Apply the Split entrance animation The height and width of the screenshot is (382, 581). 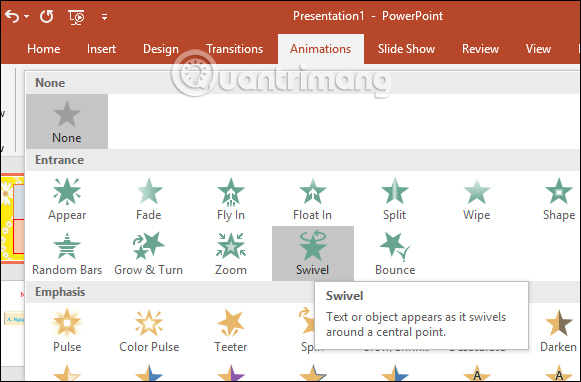(x=394, y=199)
